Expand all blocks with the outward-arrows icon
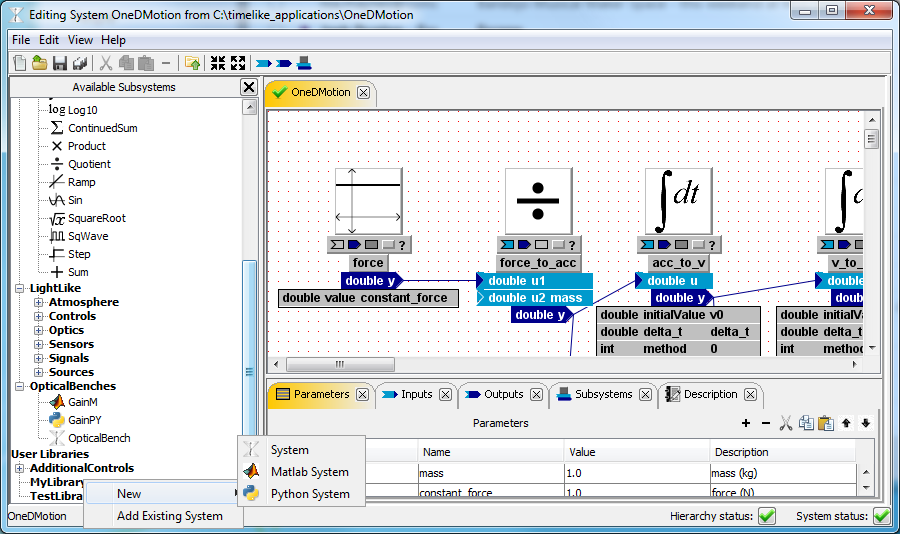The image size is (900, 534). coord(238,63)
